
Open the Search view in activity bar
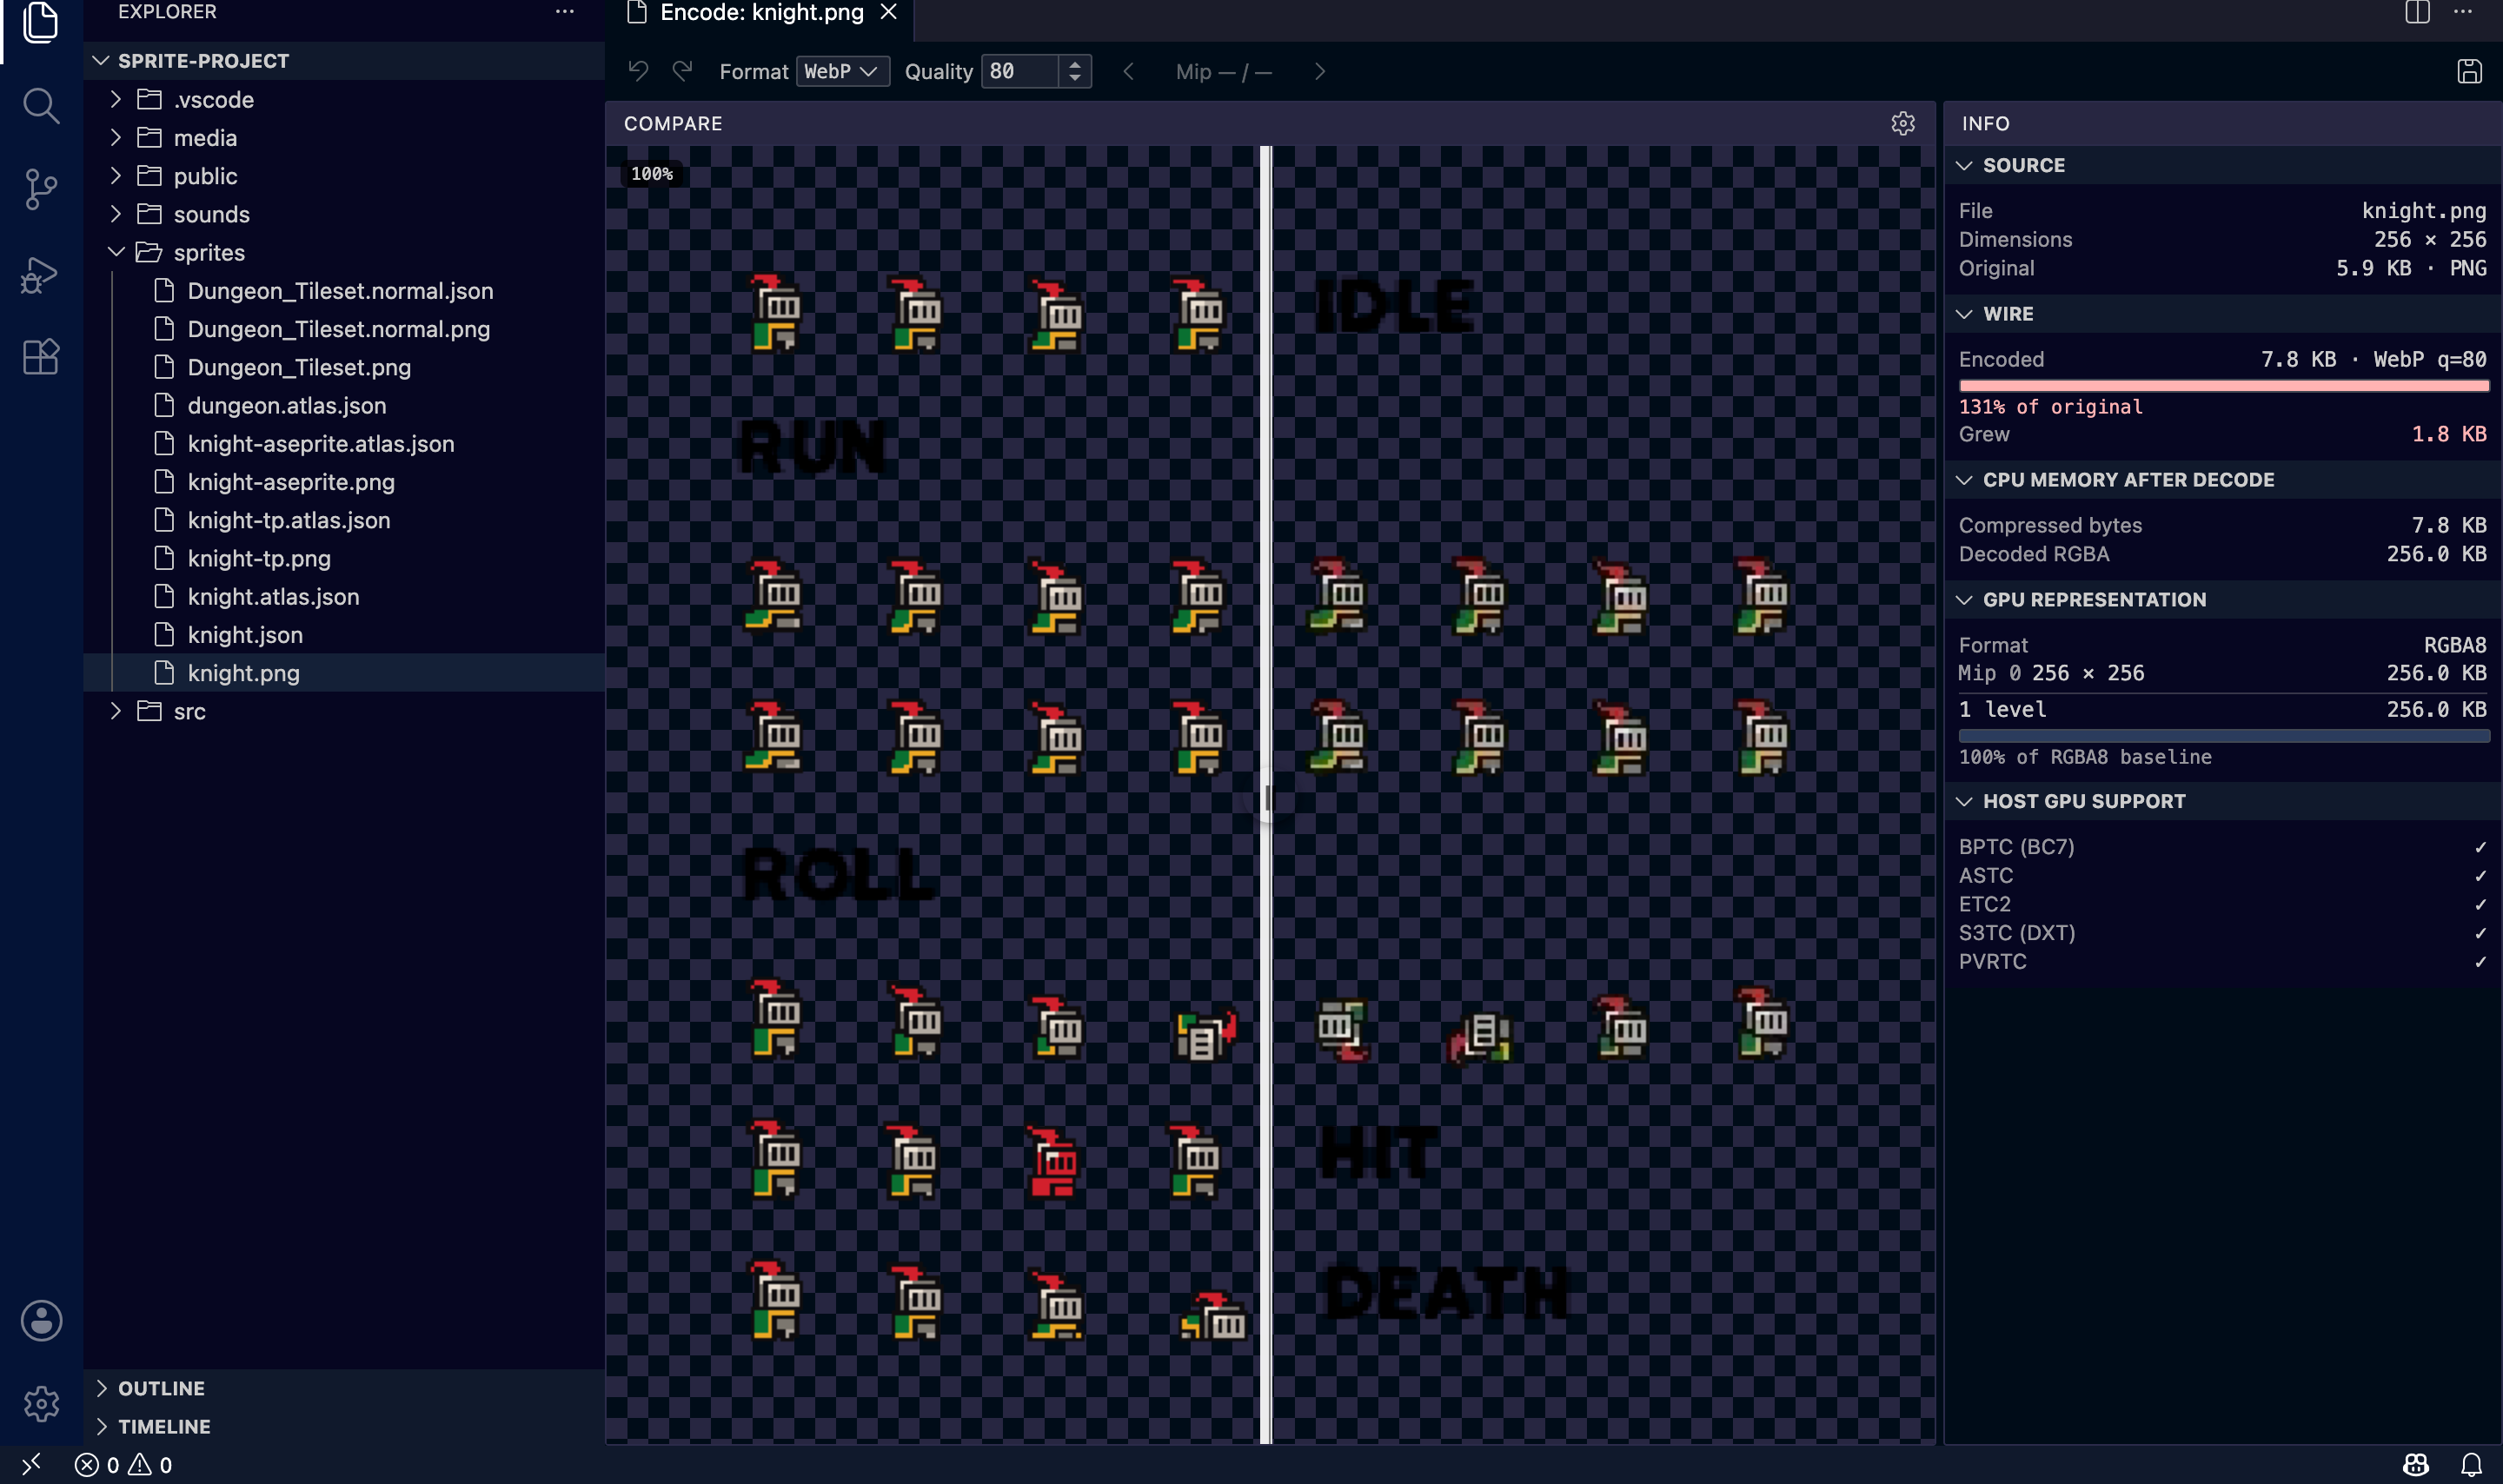40,105
